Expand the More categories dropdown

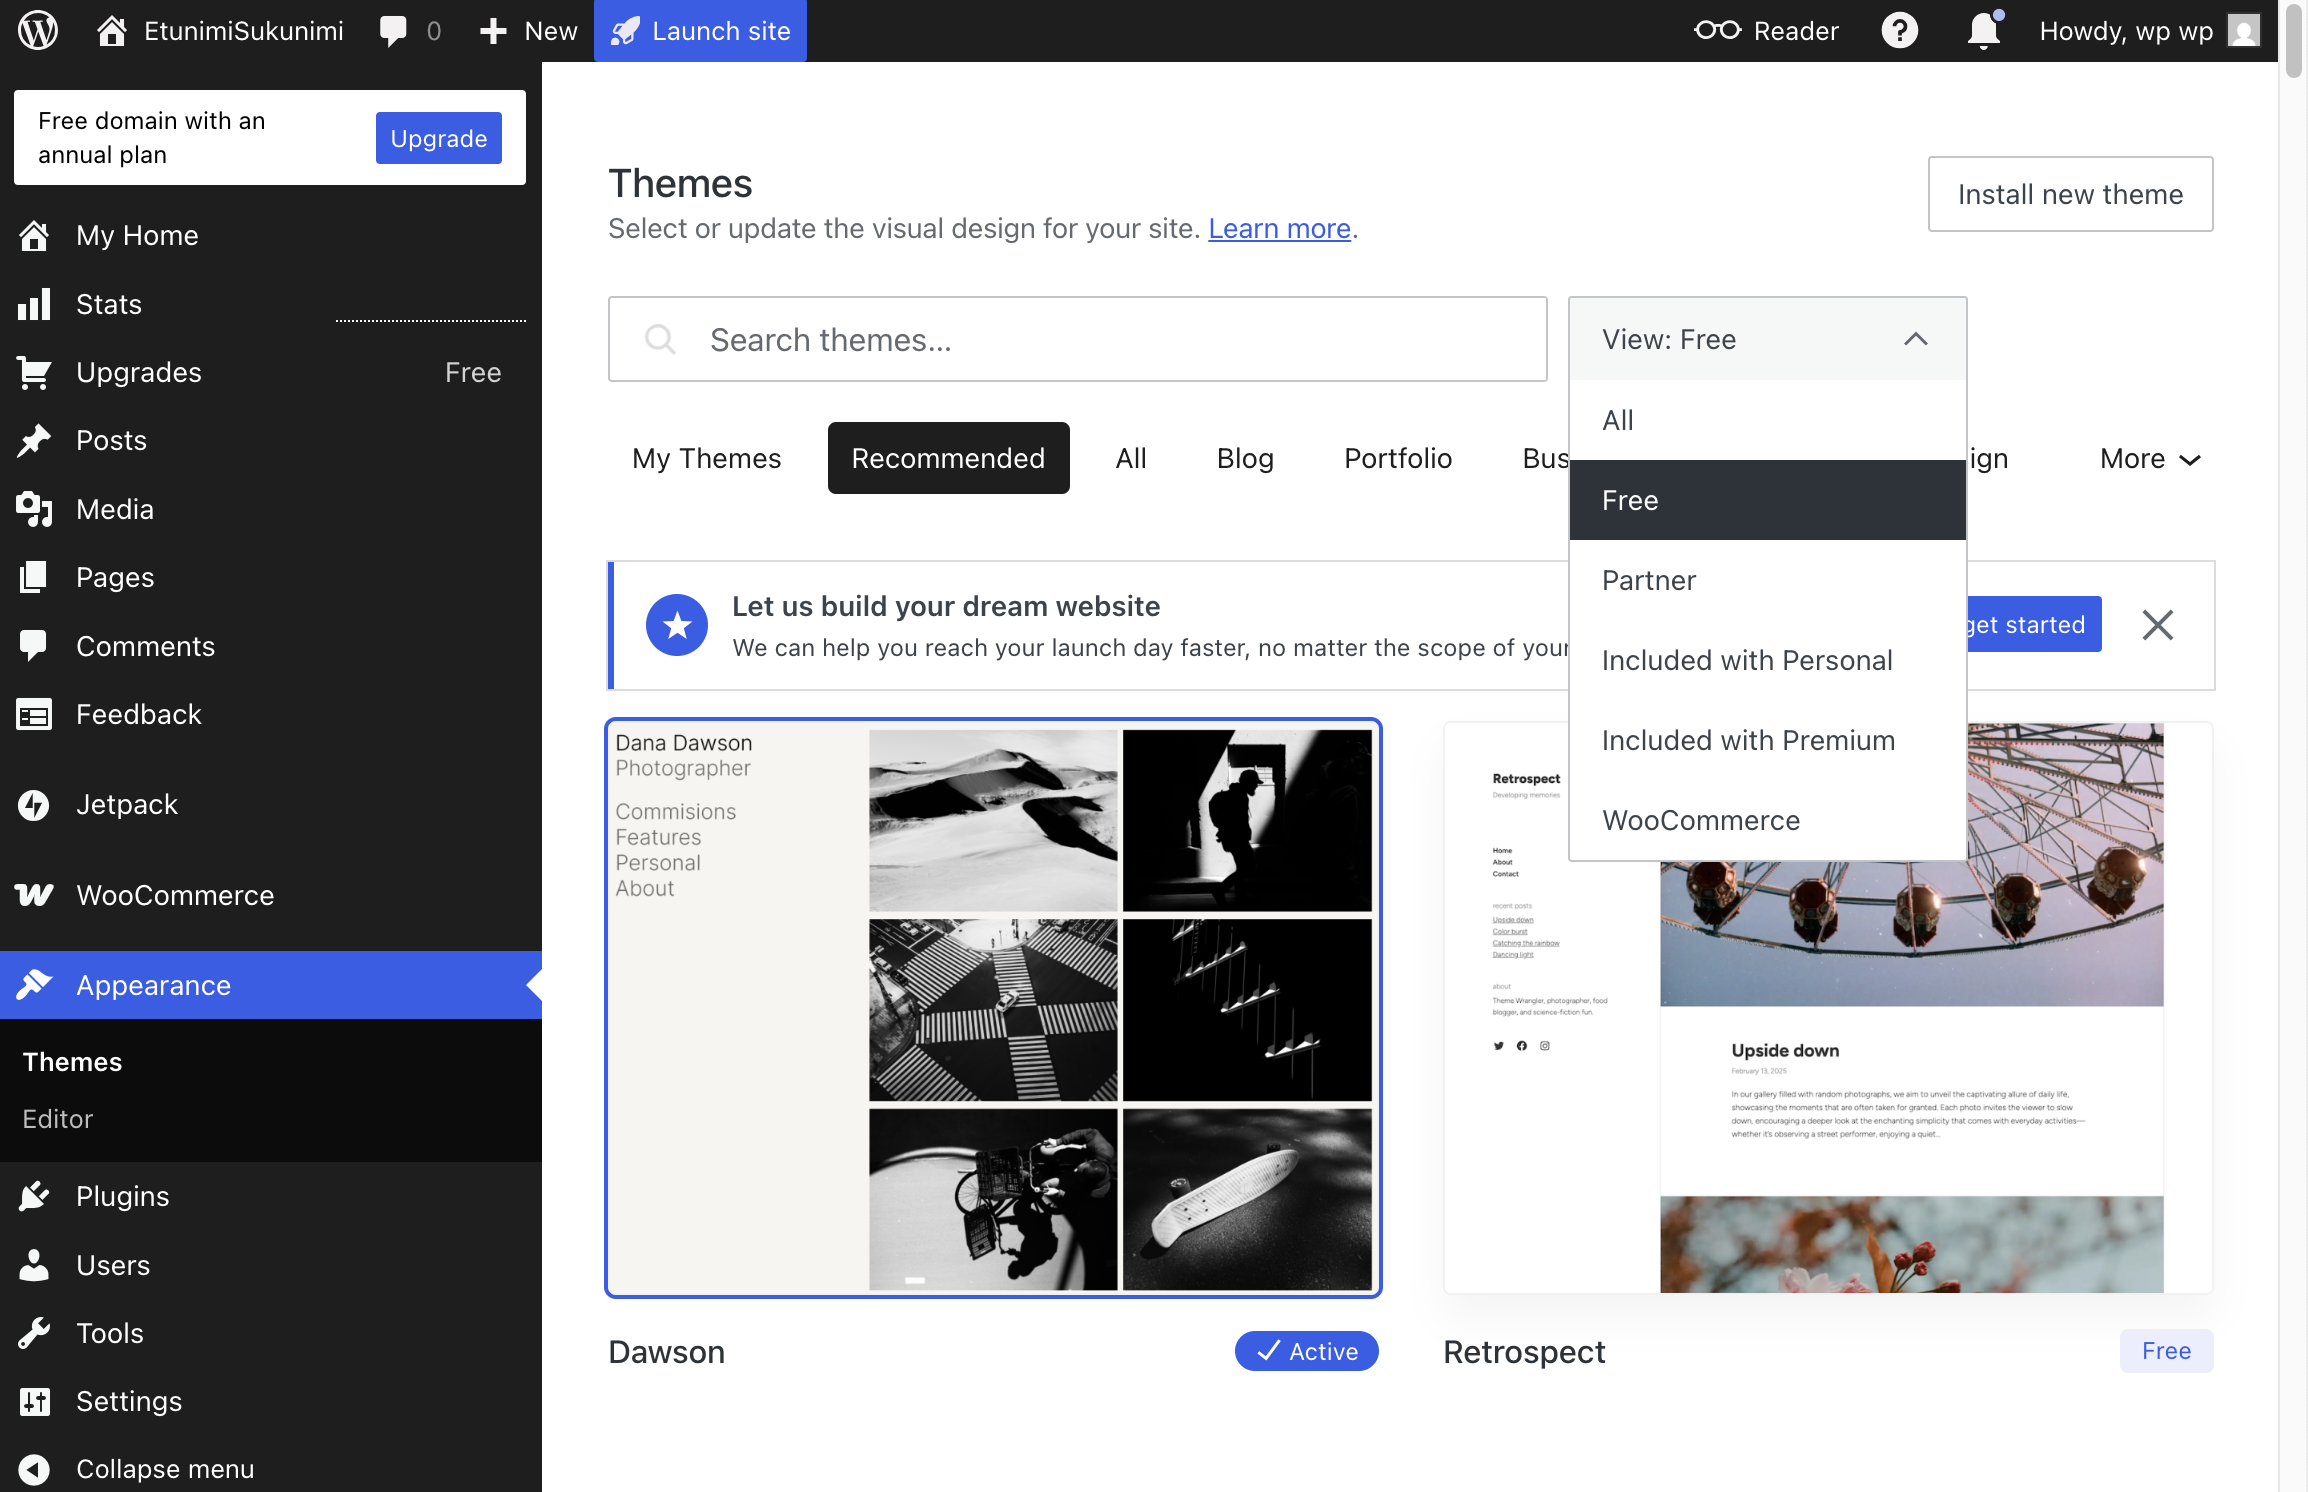pos(2150,458)
